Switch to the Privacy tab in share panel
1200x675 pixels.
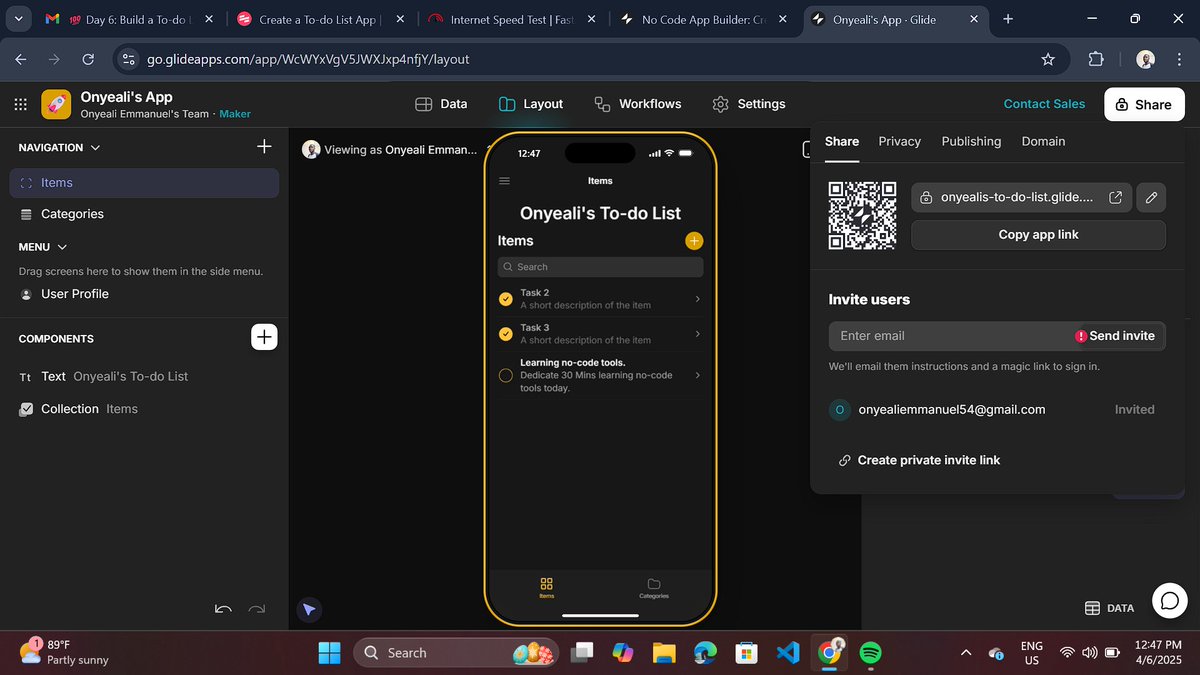click(x=899, y=141)
